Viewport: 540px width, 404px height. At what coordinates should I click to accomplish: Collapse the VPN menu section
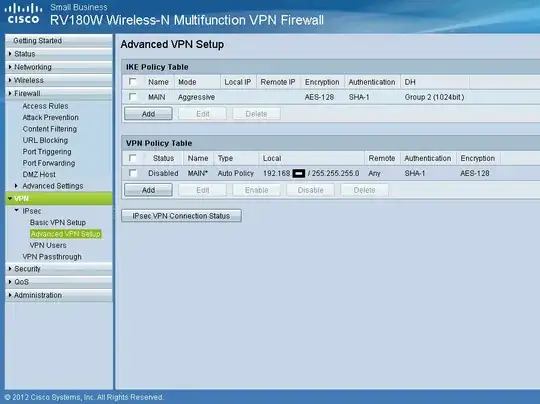click(x=59, y=198)
